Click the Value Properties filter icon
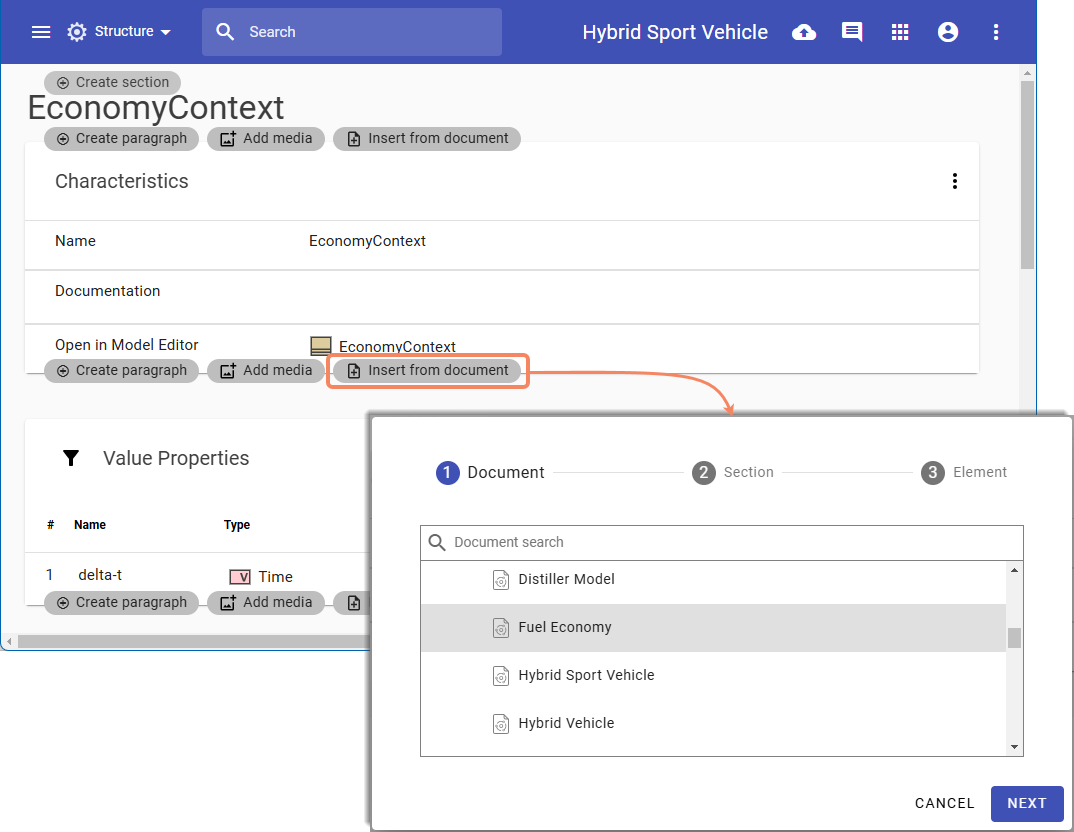Image resolution: width=1074 pixels, height=832 pixels. (71, 458)
